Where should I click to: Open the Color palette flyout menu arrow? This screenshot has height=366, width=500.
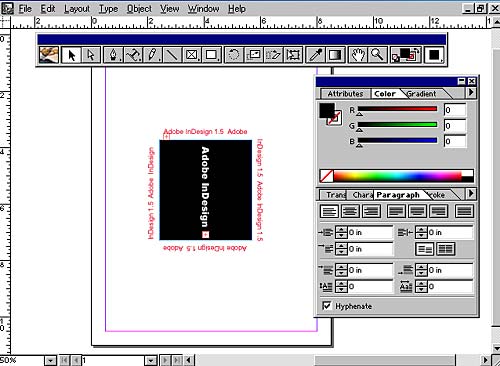471,92
